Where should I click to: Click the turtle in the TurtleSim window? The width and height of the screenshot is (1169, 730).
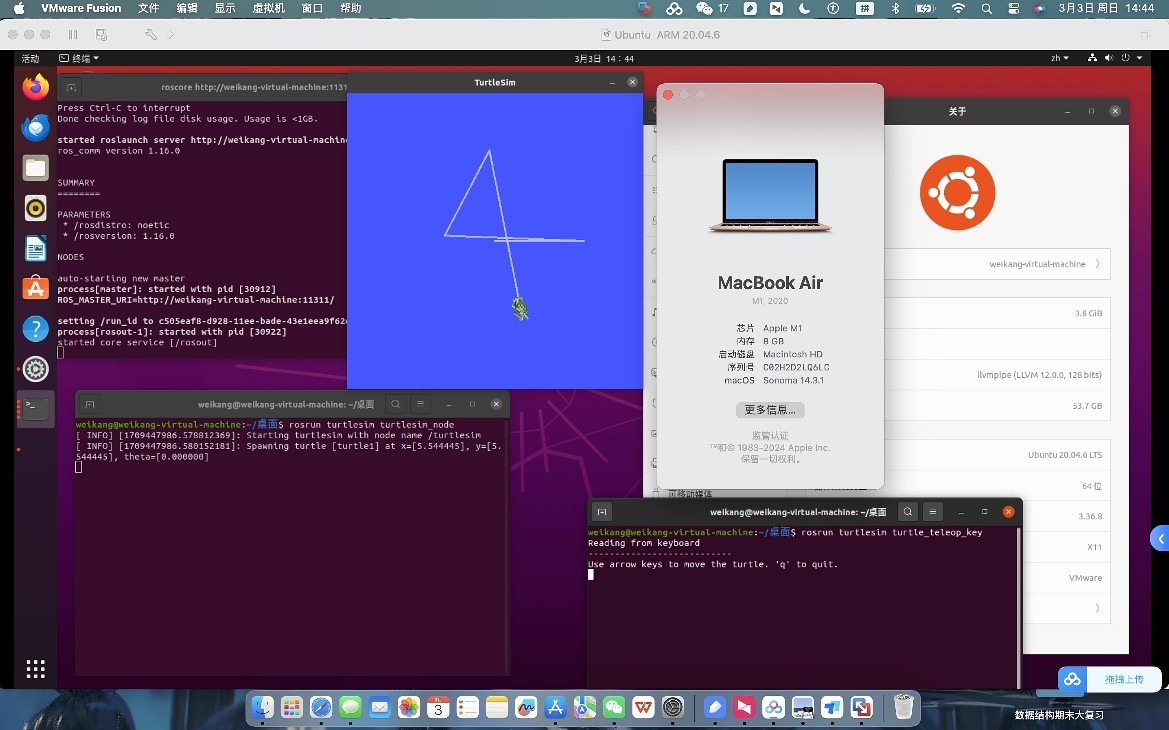(520, 308)
